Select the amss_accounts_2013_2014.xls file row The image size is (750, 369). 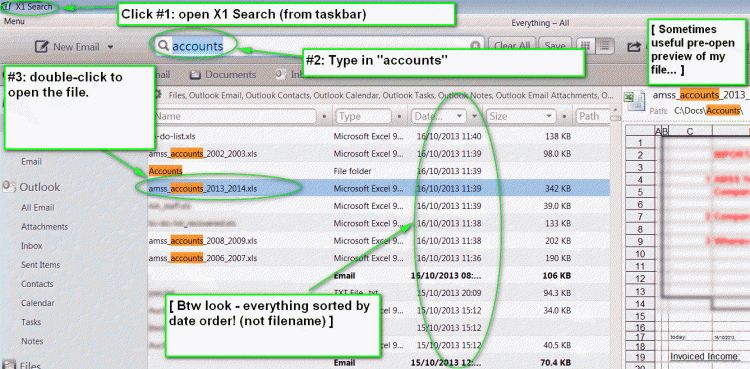pos(378,189)
